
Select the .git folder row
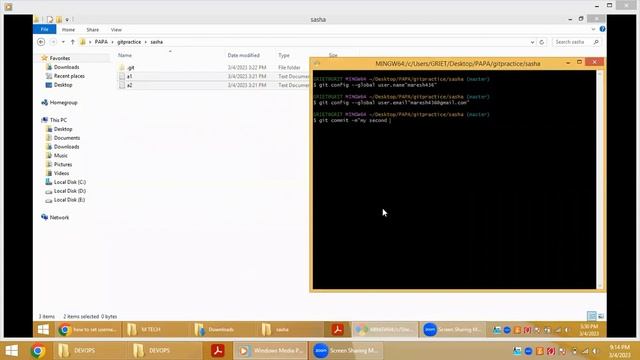[x=213, y=67]
